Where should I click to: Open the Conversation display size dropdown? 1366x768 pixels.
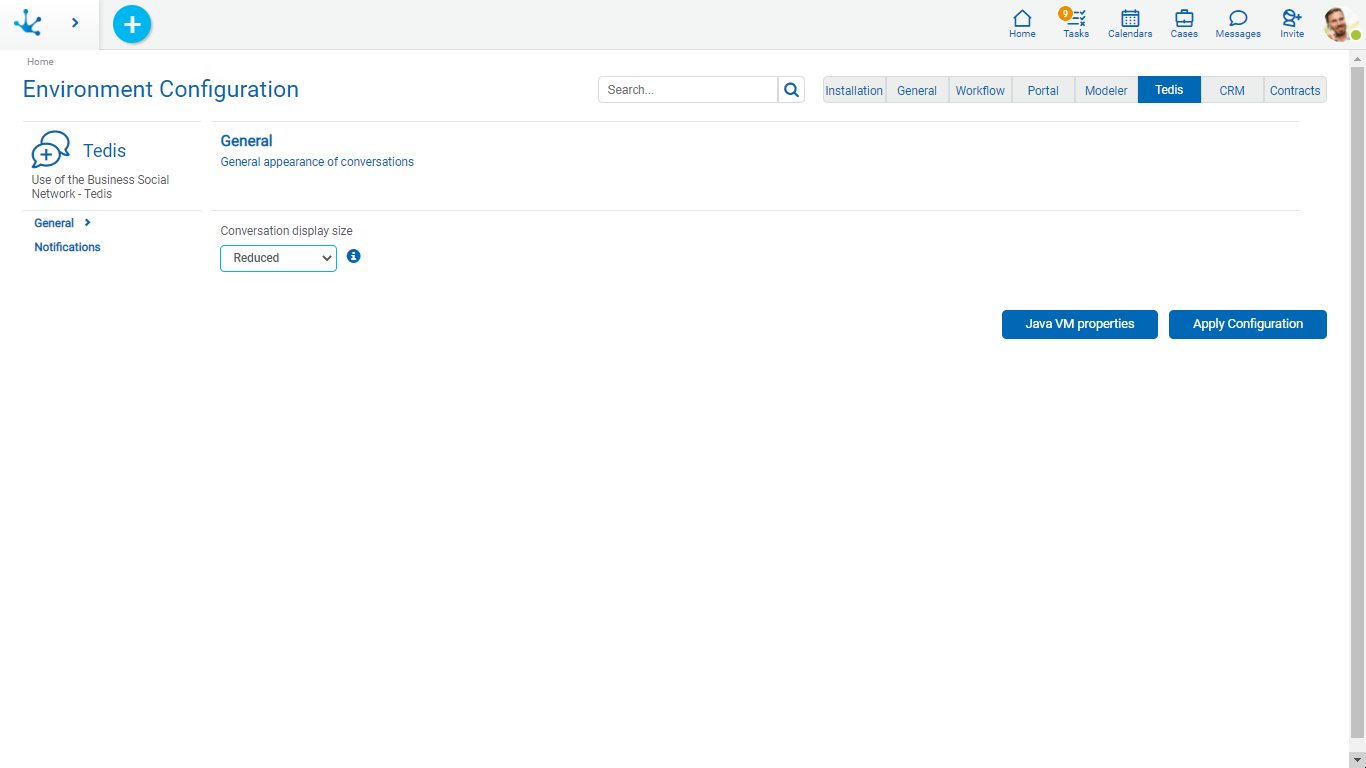(x=278, y=258)
